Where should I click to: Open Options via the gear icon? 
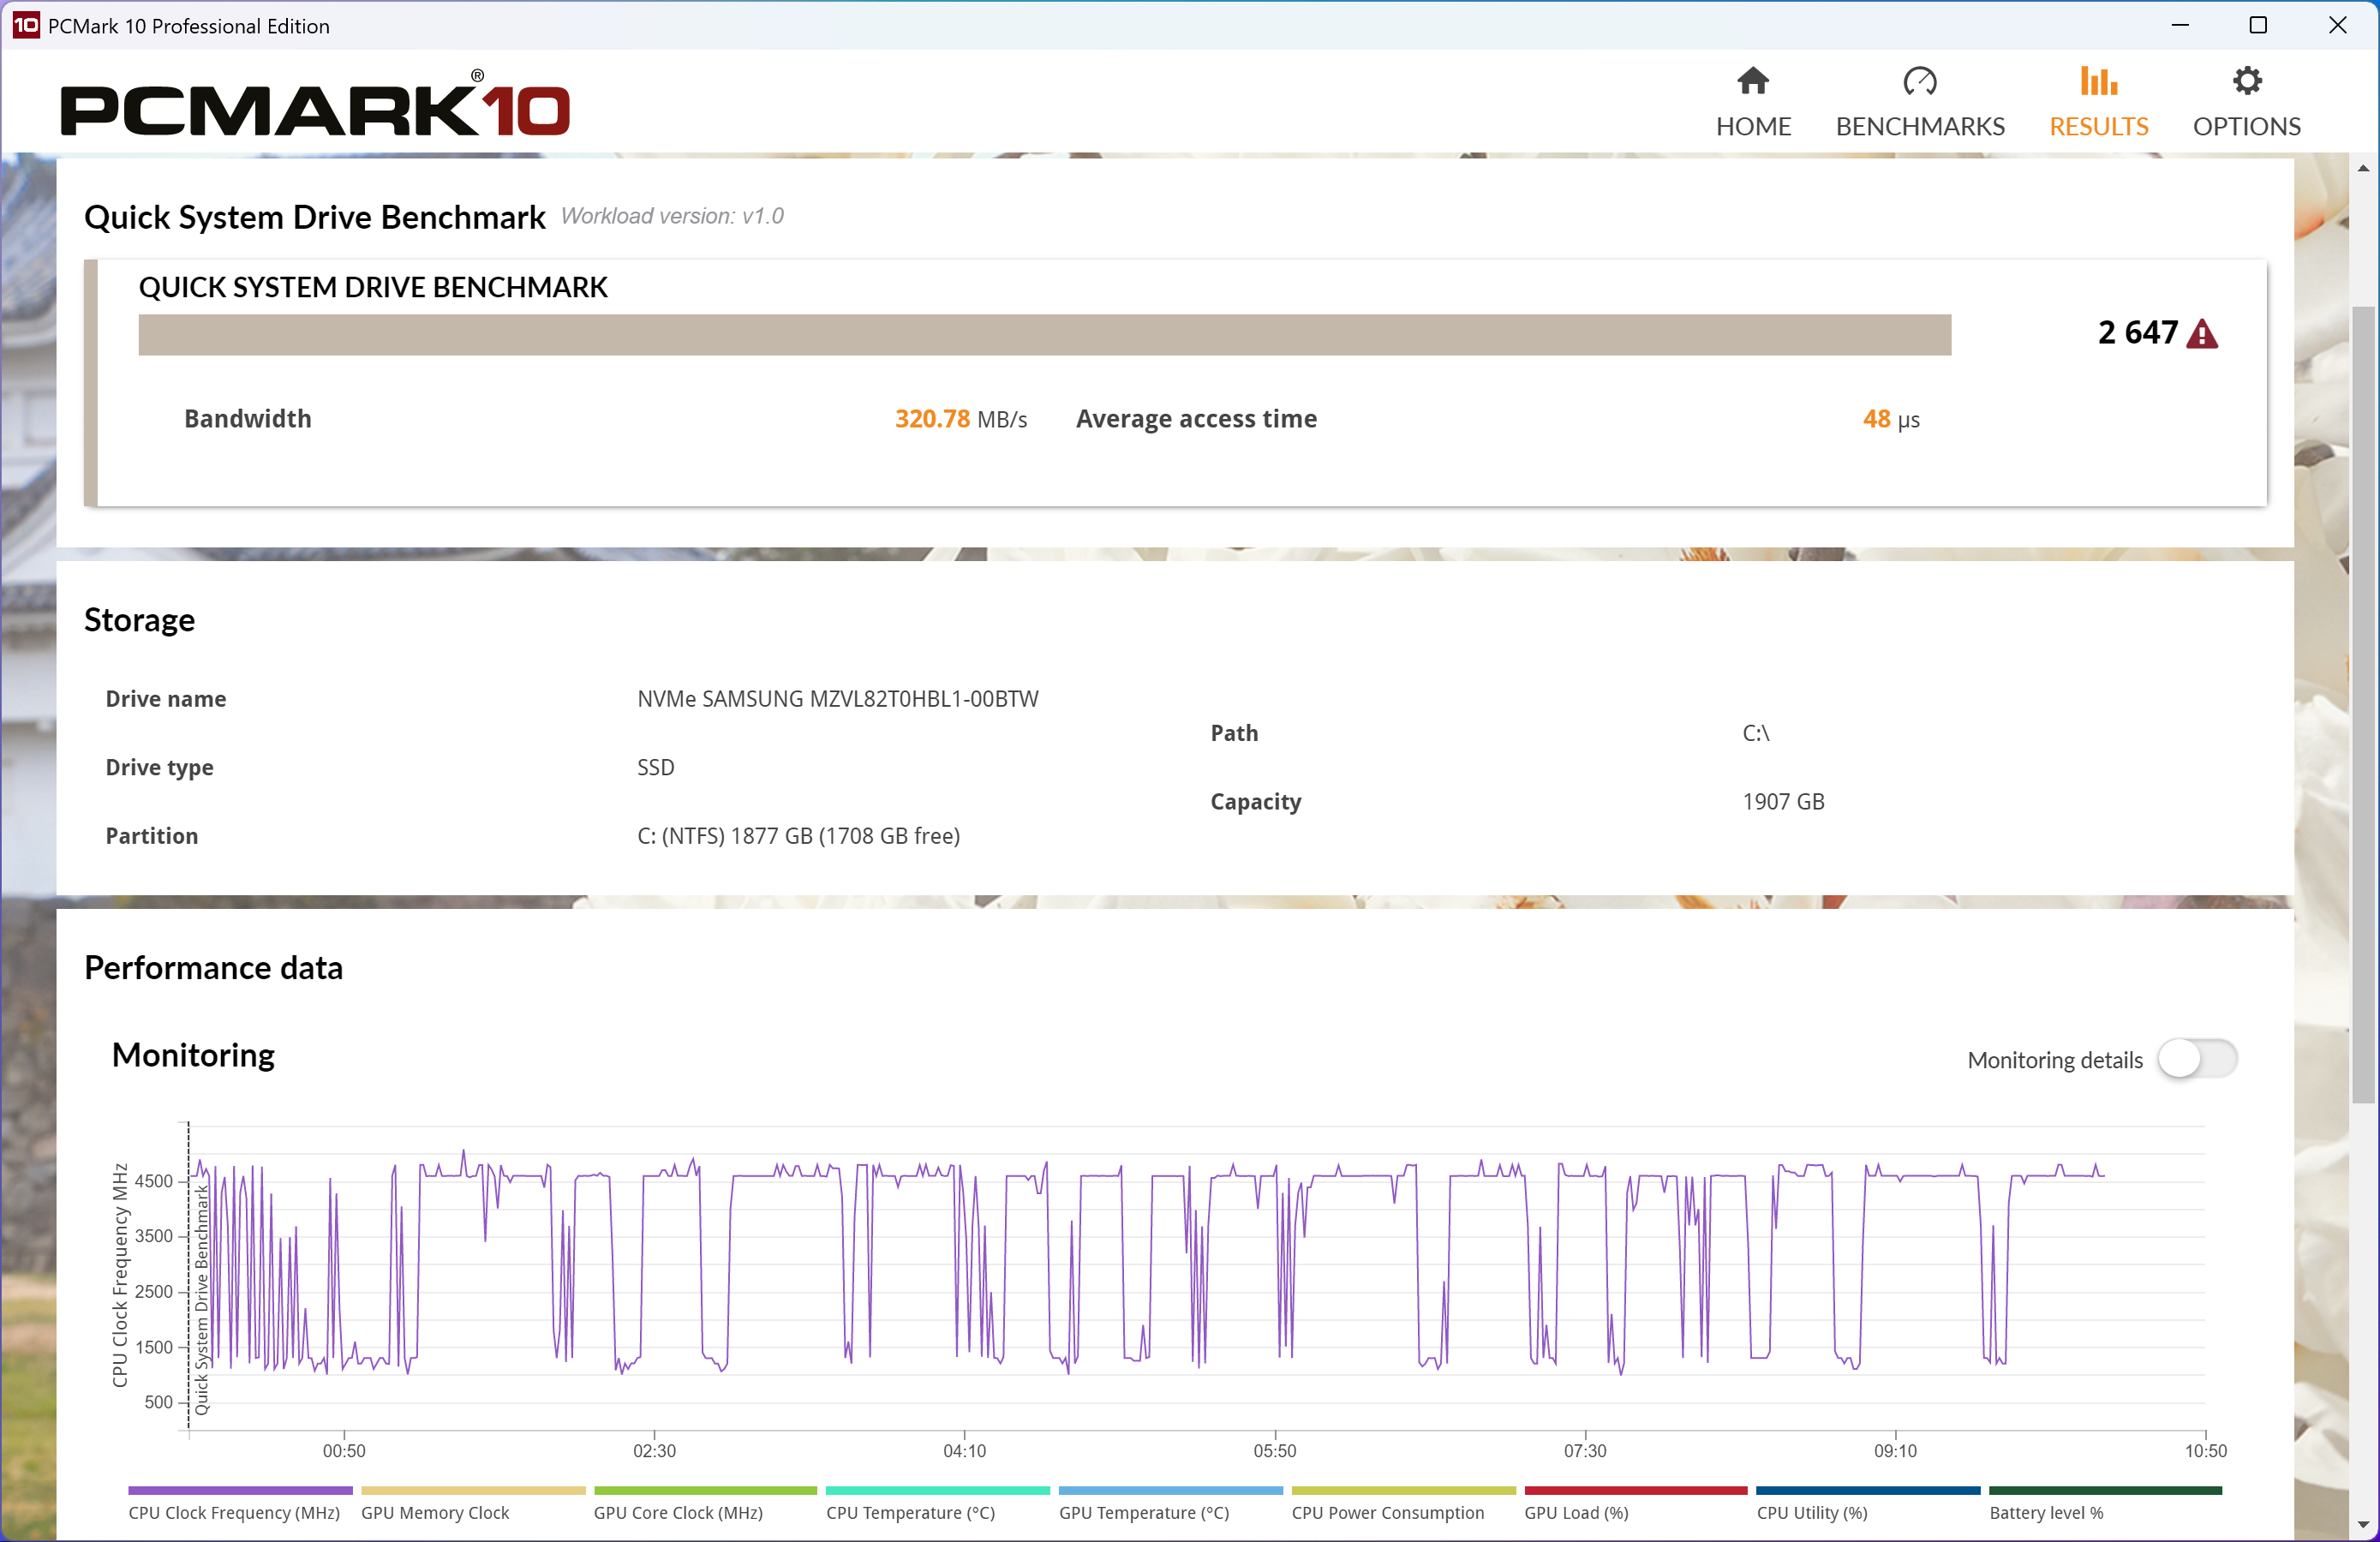click(x=2246, y=81)
